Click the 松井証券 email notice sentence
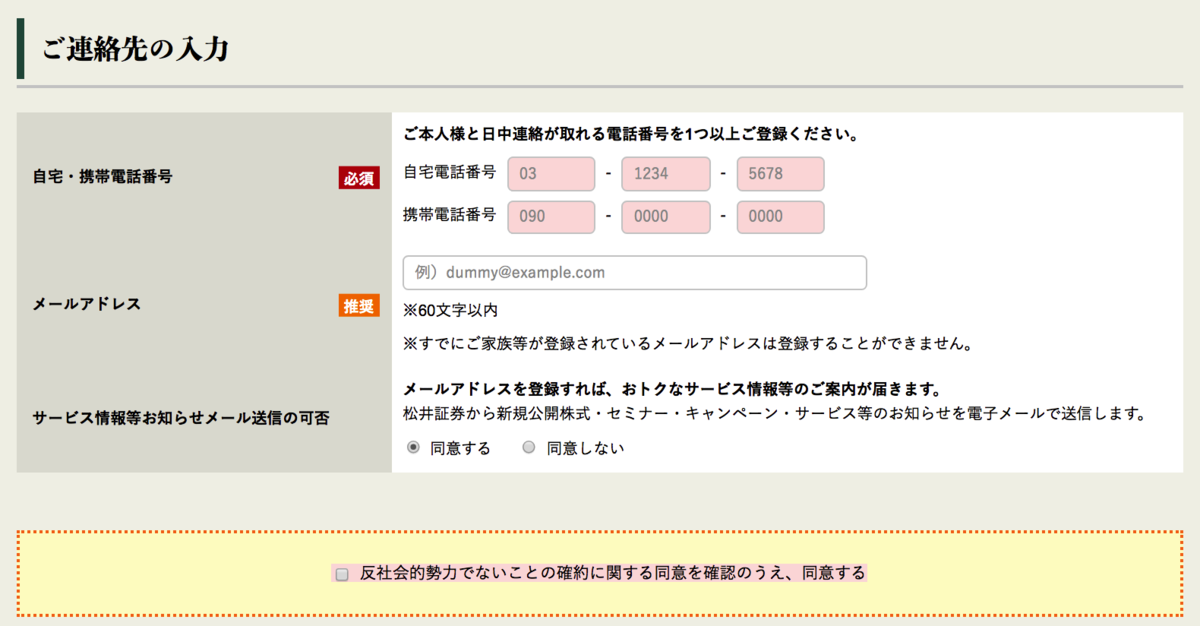 (x=774, y=412)
